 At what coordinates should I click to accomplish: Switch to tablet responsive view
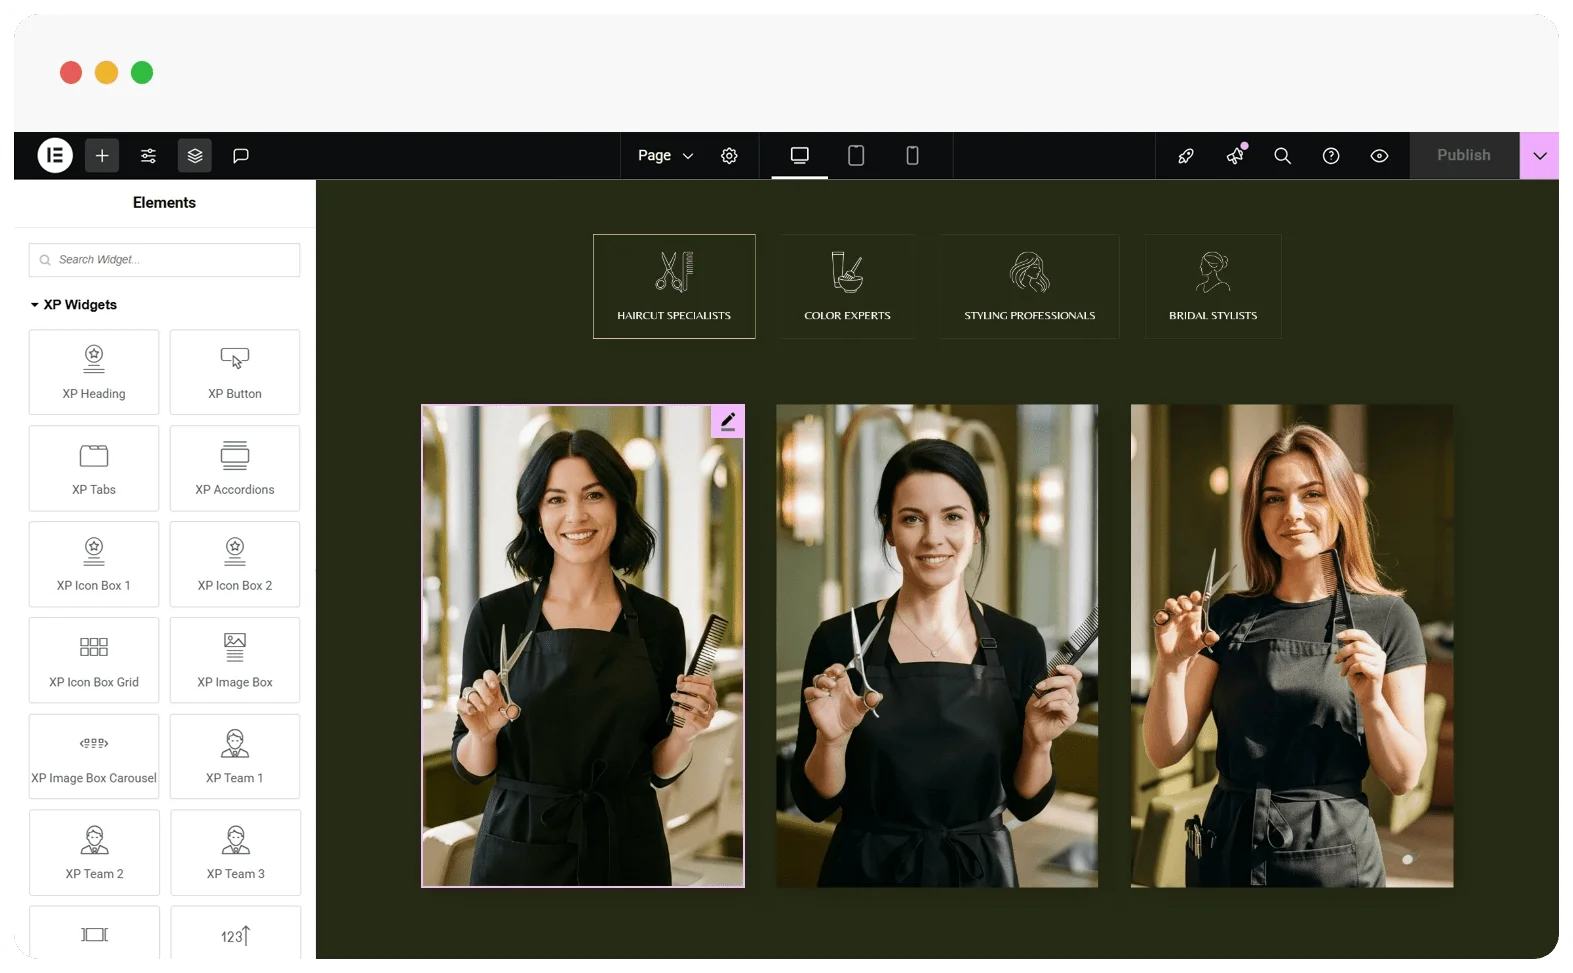tap(856, 155)
